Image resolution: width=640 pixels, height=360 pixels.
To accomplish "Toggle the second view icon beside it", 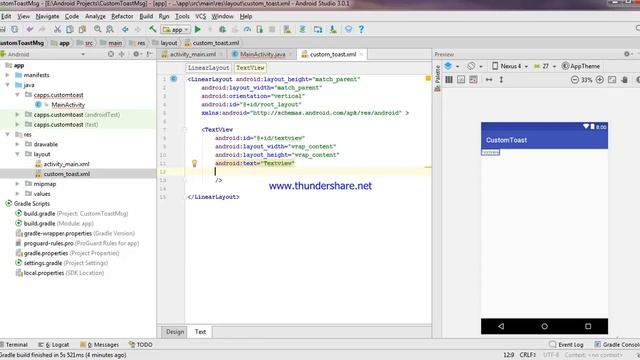I will click(x=461, y=80).
